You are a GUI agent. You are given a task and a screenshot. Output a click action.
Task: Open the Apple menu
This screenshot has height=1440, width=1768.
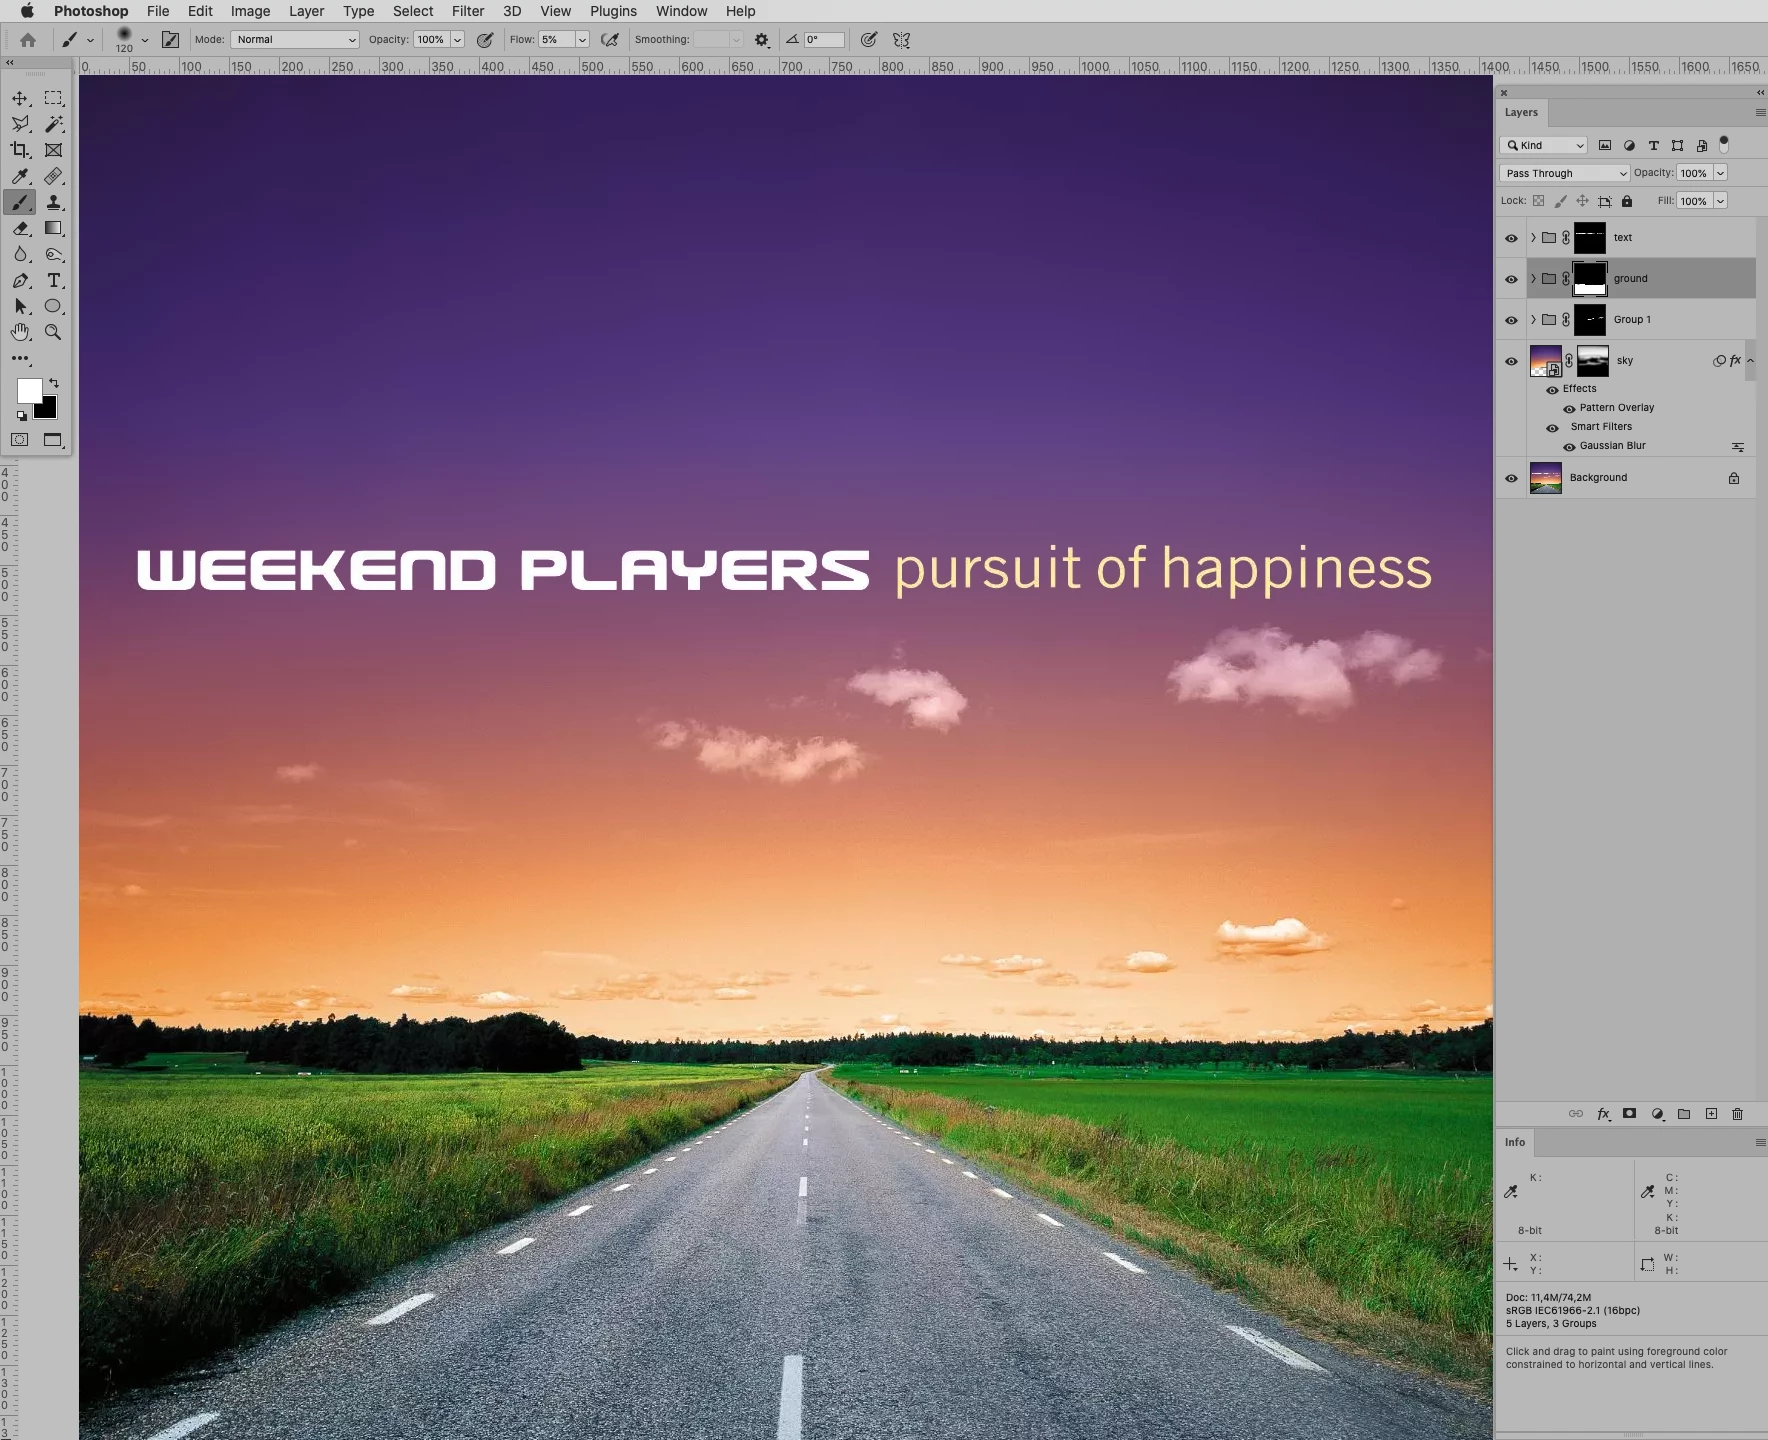point(27,11)
